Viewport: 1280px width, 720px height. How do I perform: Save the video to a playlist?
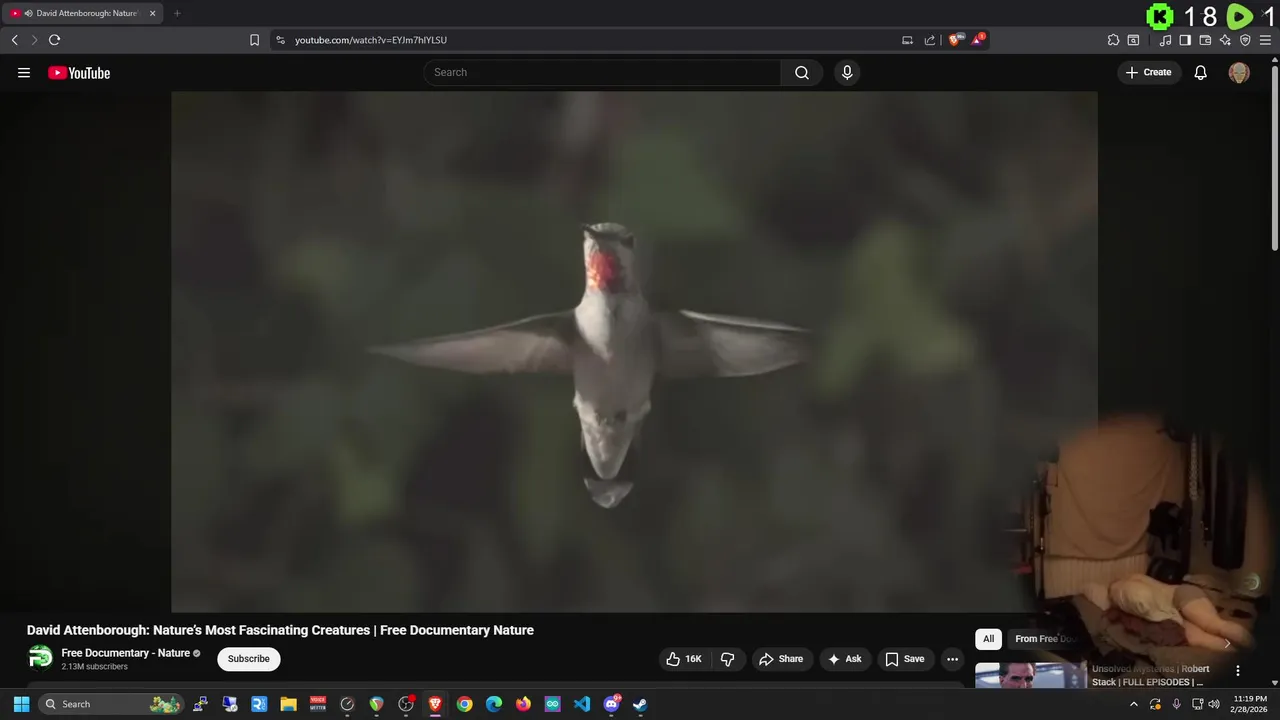point(905,659)
